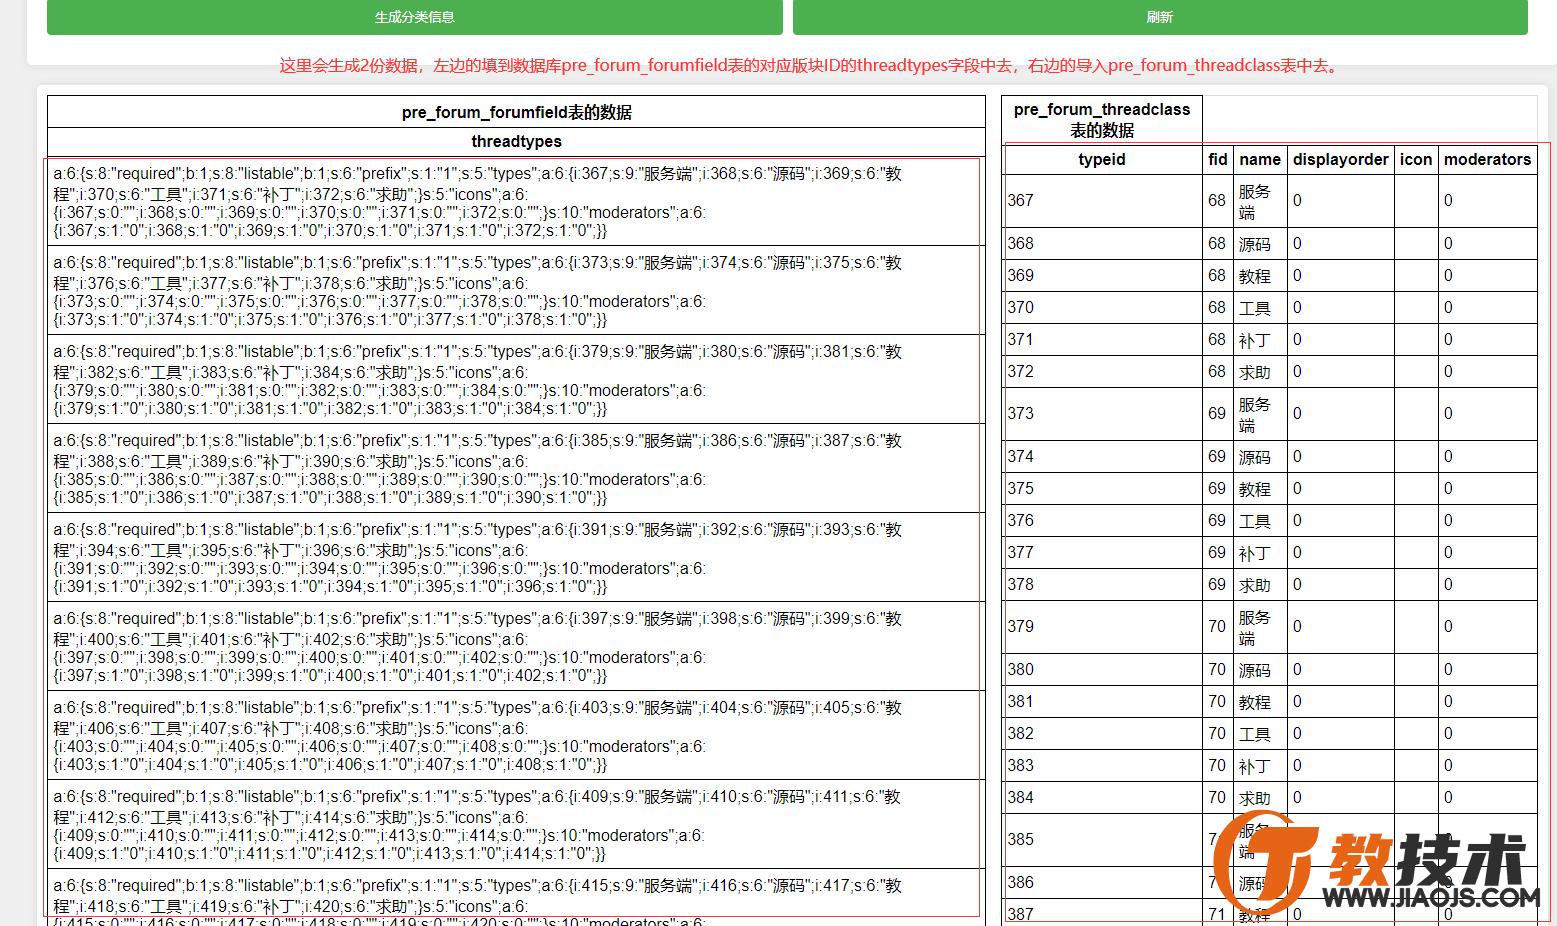Select threadtypes data starting with i:373
Viewport: 1557px width, 926px height.
pos(516,290)
